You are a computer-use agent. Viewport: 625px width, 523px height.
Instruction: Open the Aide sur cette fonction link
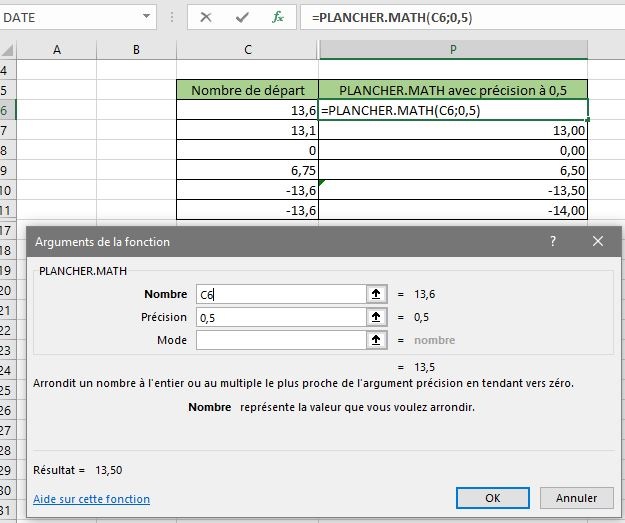pyautogui.click(x=91, y=499)
